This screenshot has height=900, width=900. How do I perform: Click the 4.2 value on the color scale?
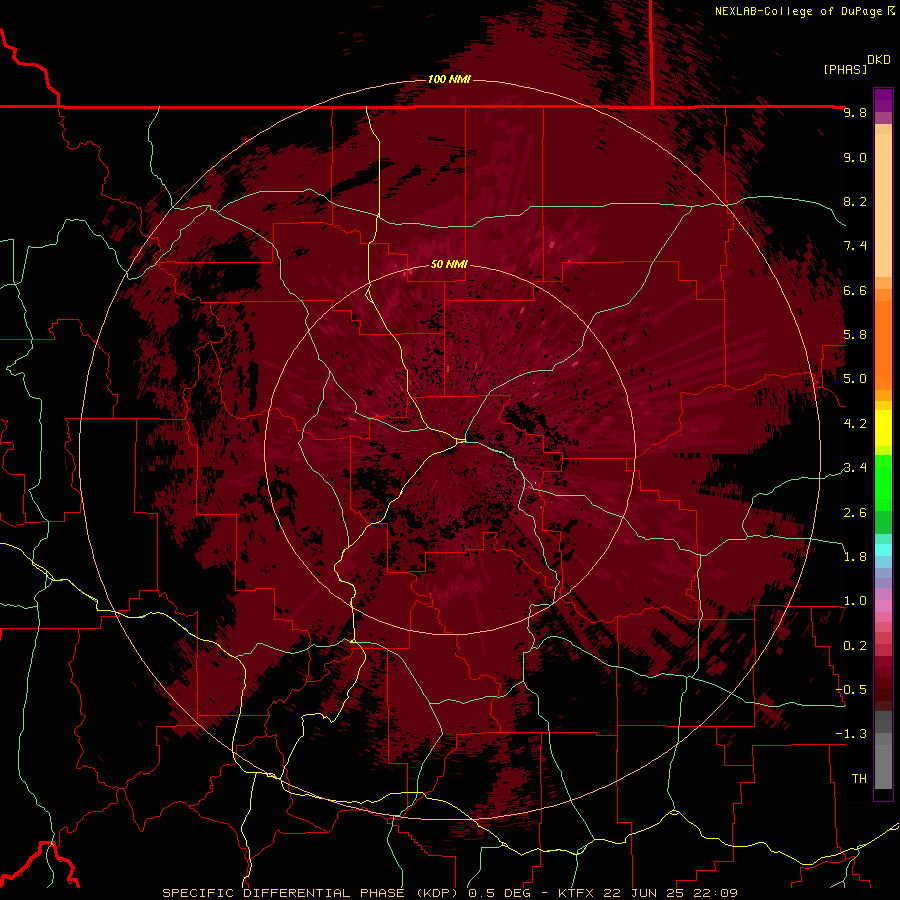point(855,424)
